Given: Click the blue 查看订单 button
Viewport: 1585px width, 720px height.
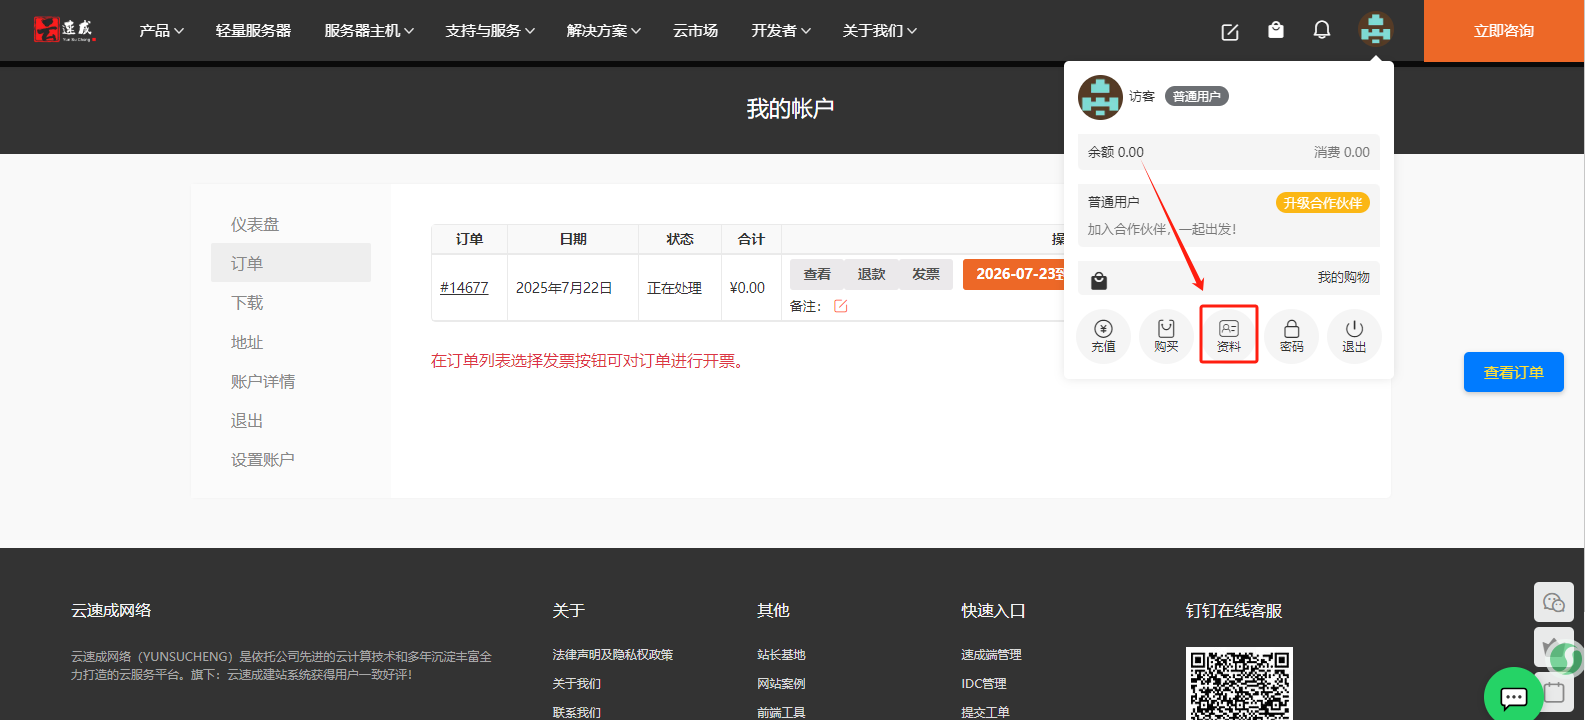Looking at the screenshot, I should point(1513,372).
